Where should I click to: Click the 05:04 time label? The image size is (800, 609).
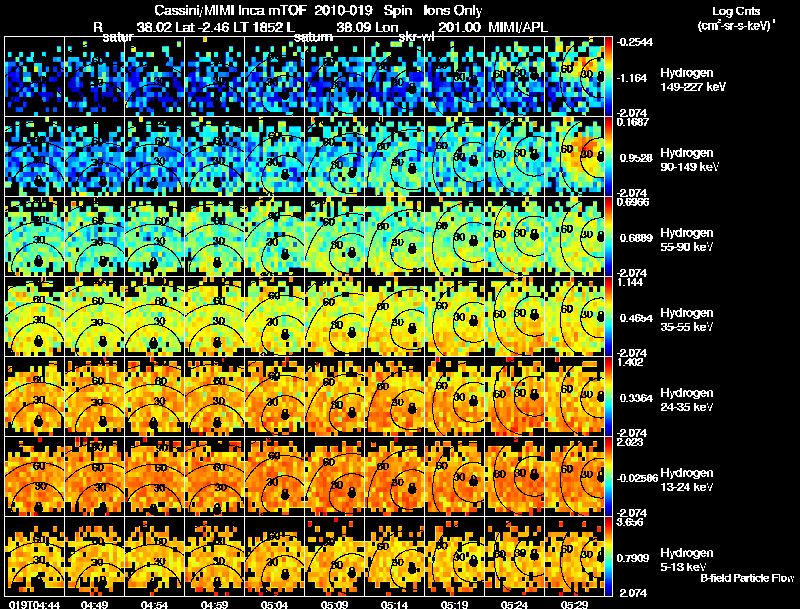coord(274,605)
